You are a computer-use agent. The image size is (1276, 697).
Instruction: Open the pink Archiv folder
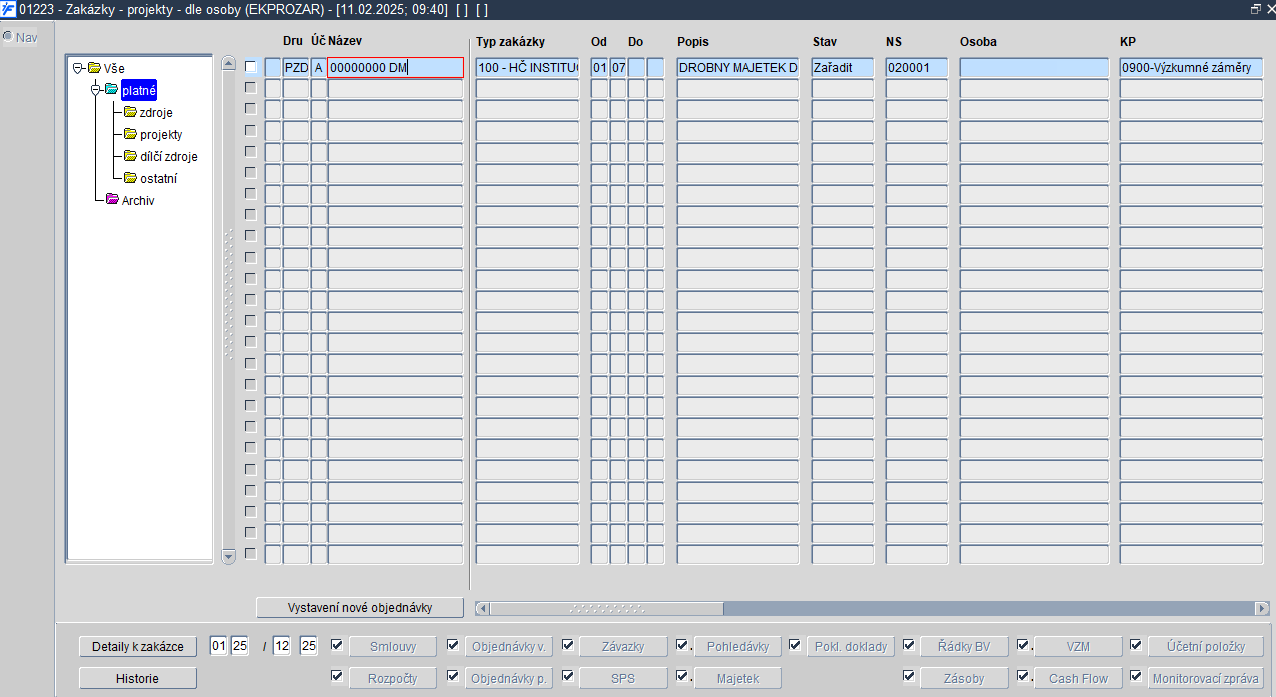coord(112,200)
